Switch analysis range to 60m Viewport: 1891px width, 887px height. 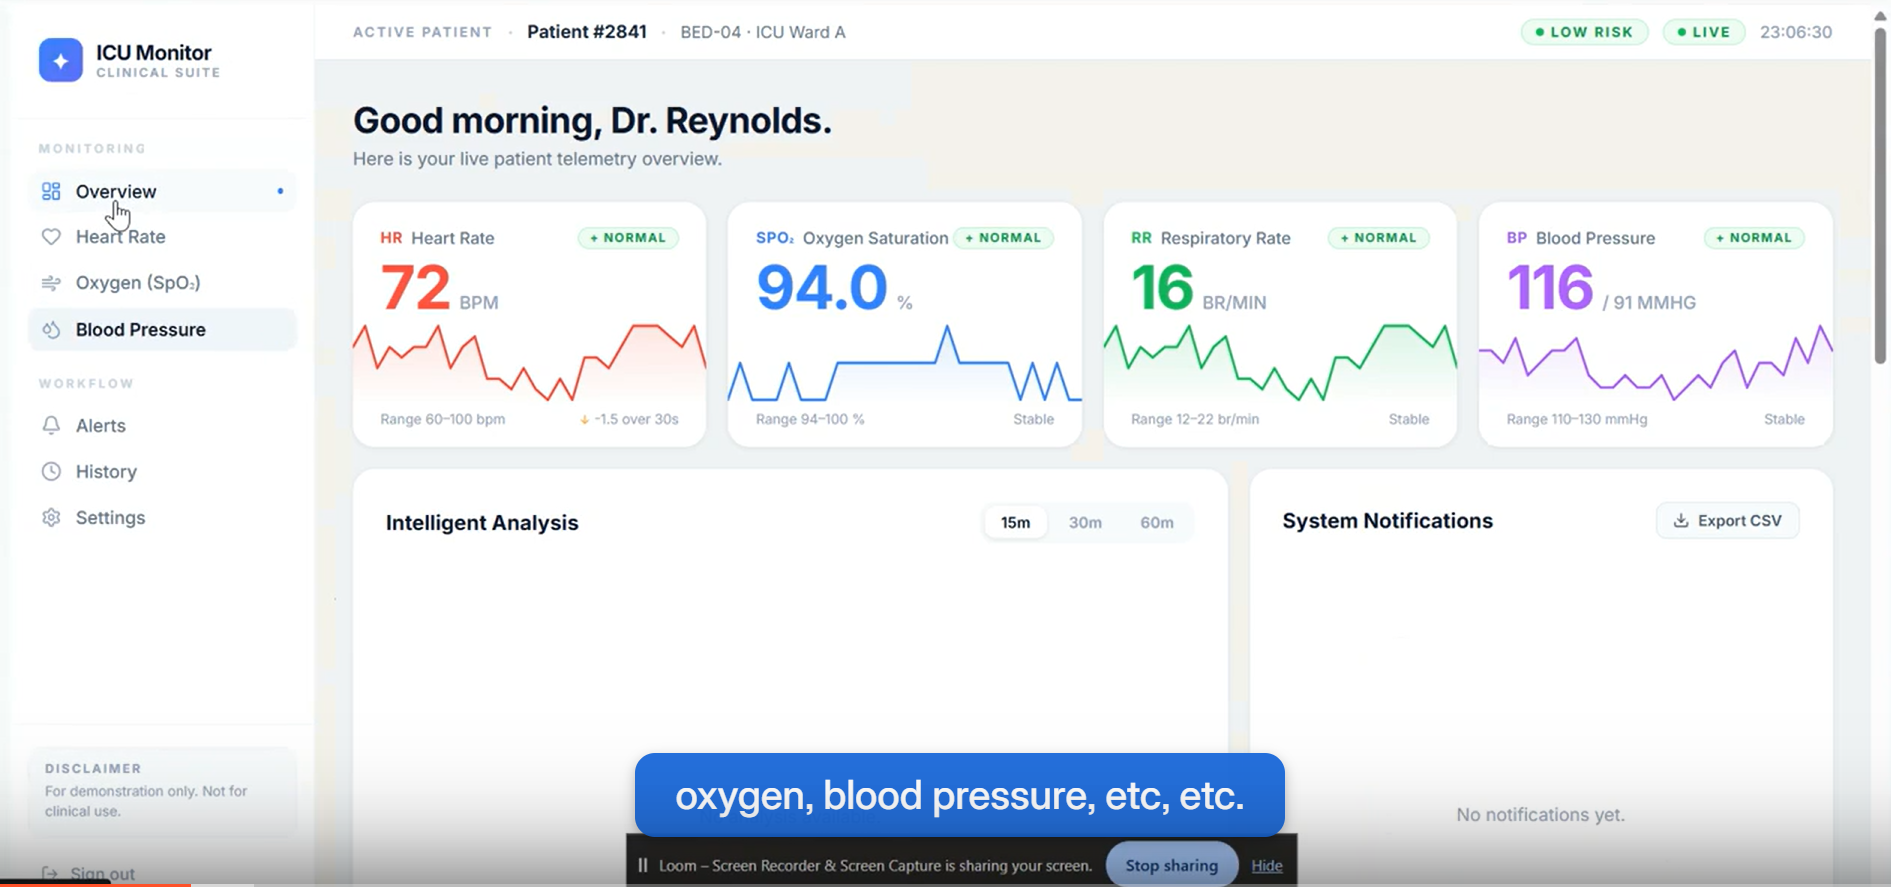click(1157, 522)
